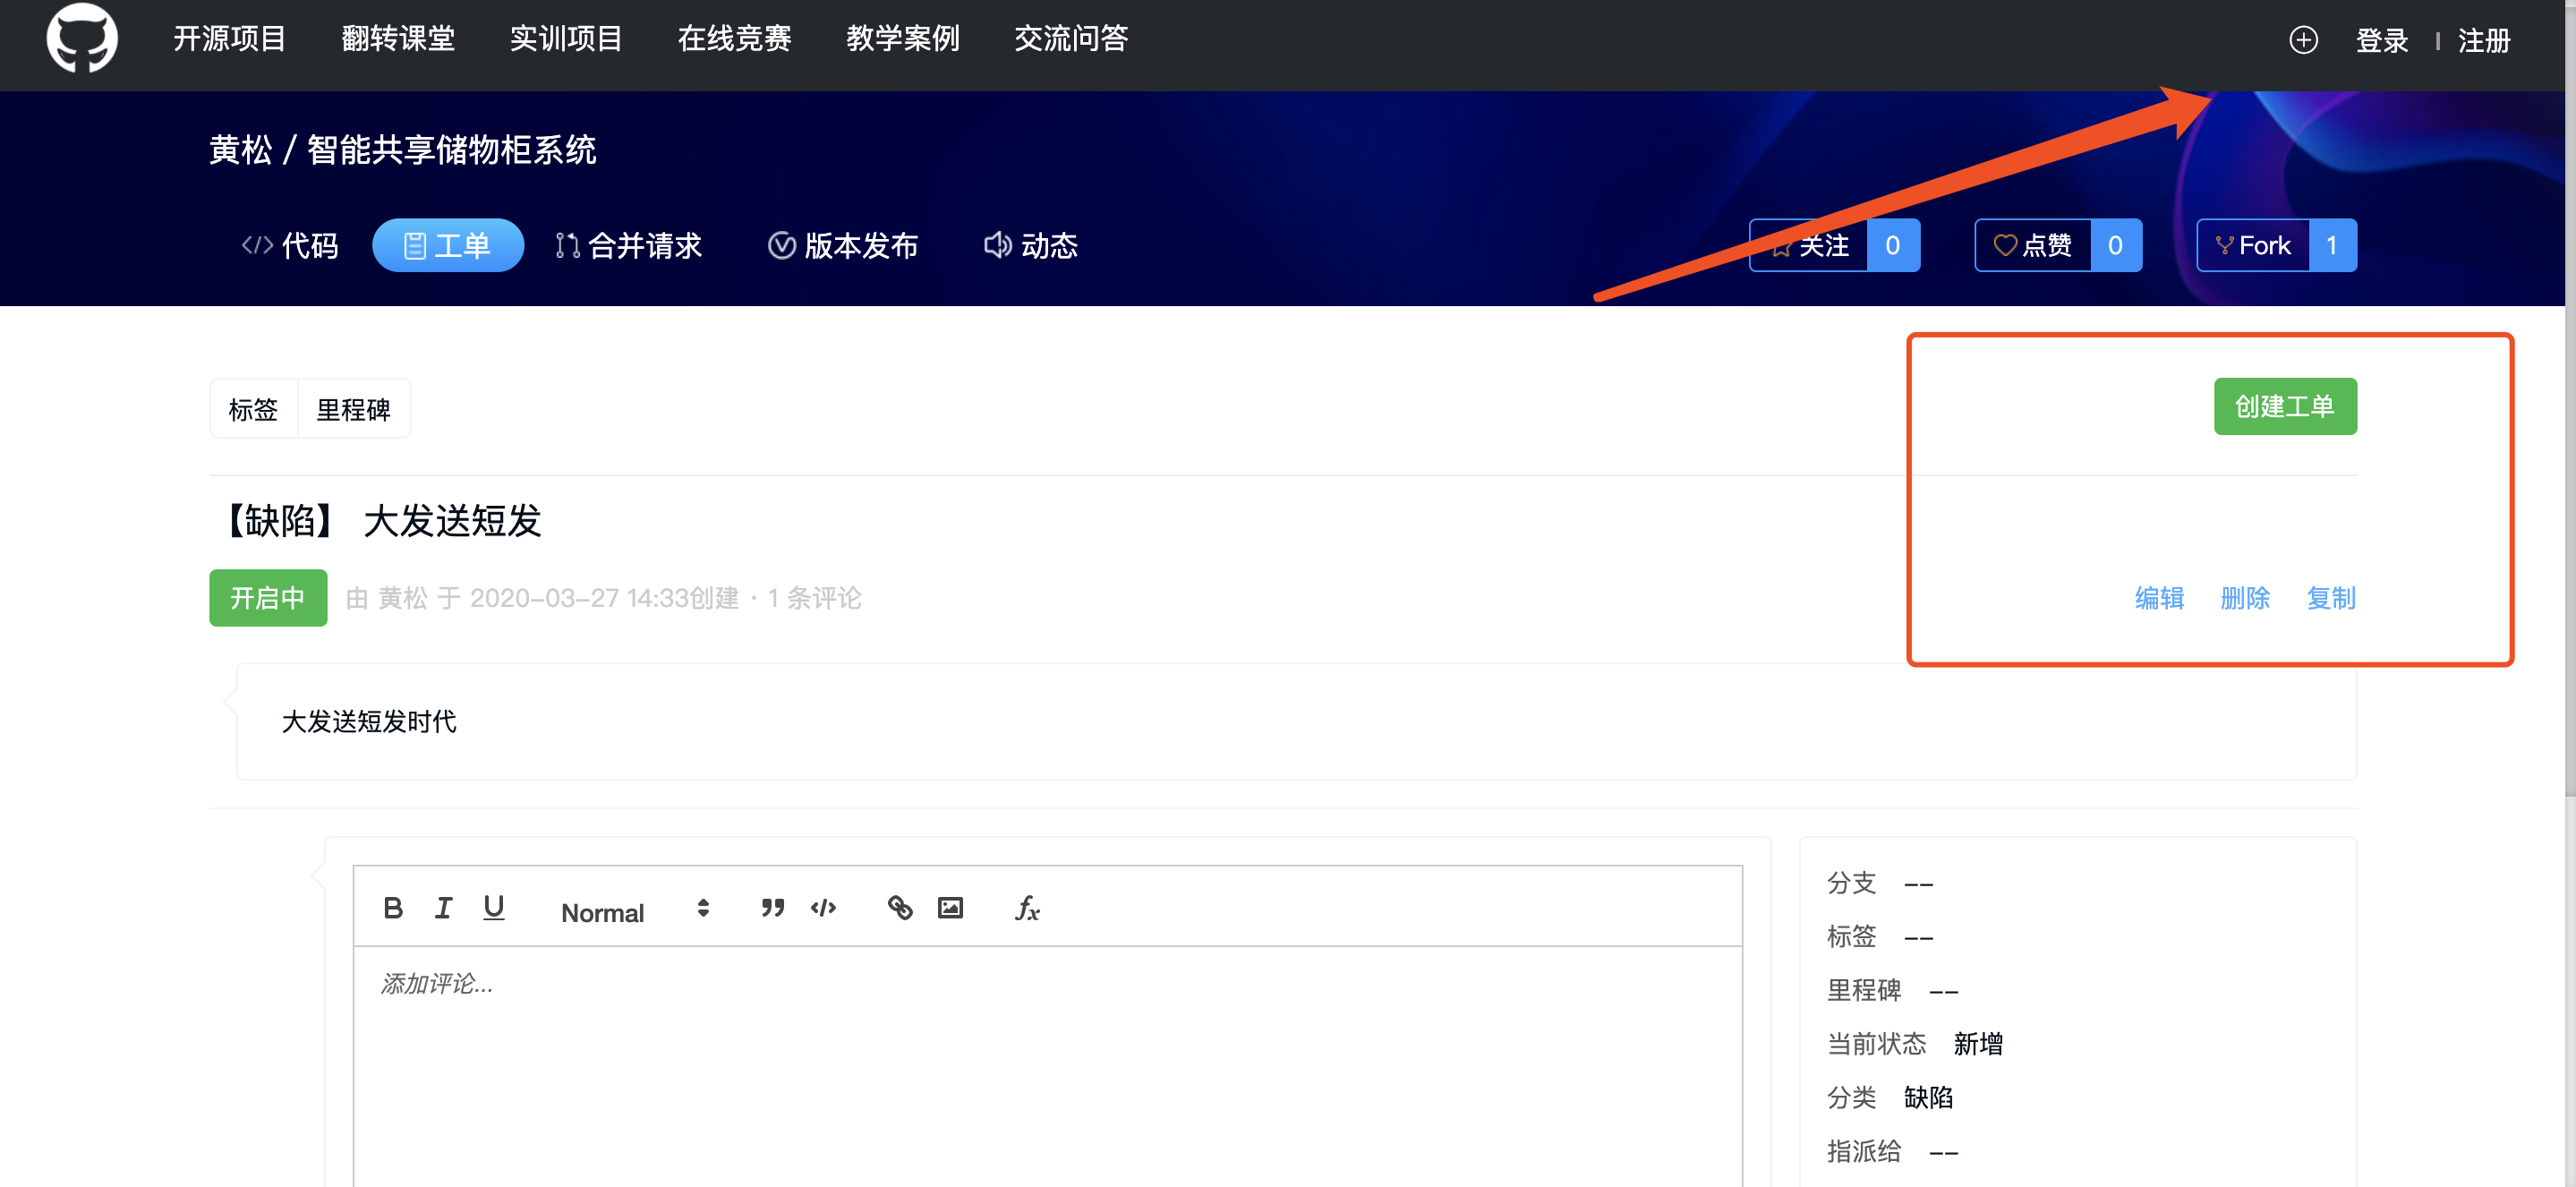Click the 开启中 status badge
Viewport: 2576px width, 1187px height.
[268, 598]
